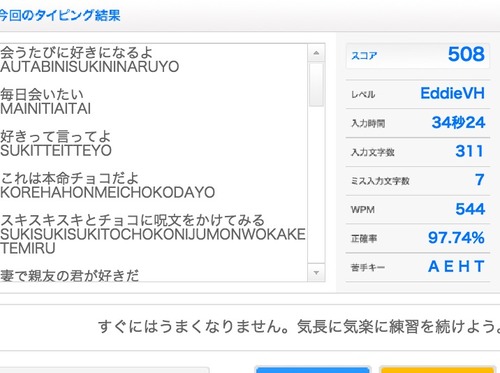Image resolution: width=500 pixels, height=373 pixels.
Task: Click the line 好きって言ってよ
Action: 55,137
